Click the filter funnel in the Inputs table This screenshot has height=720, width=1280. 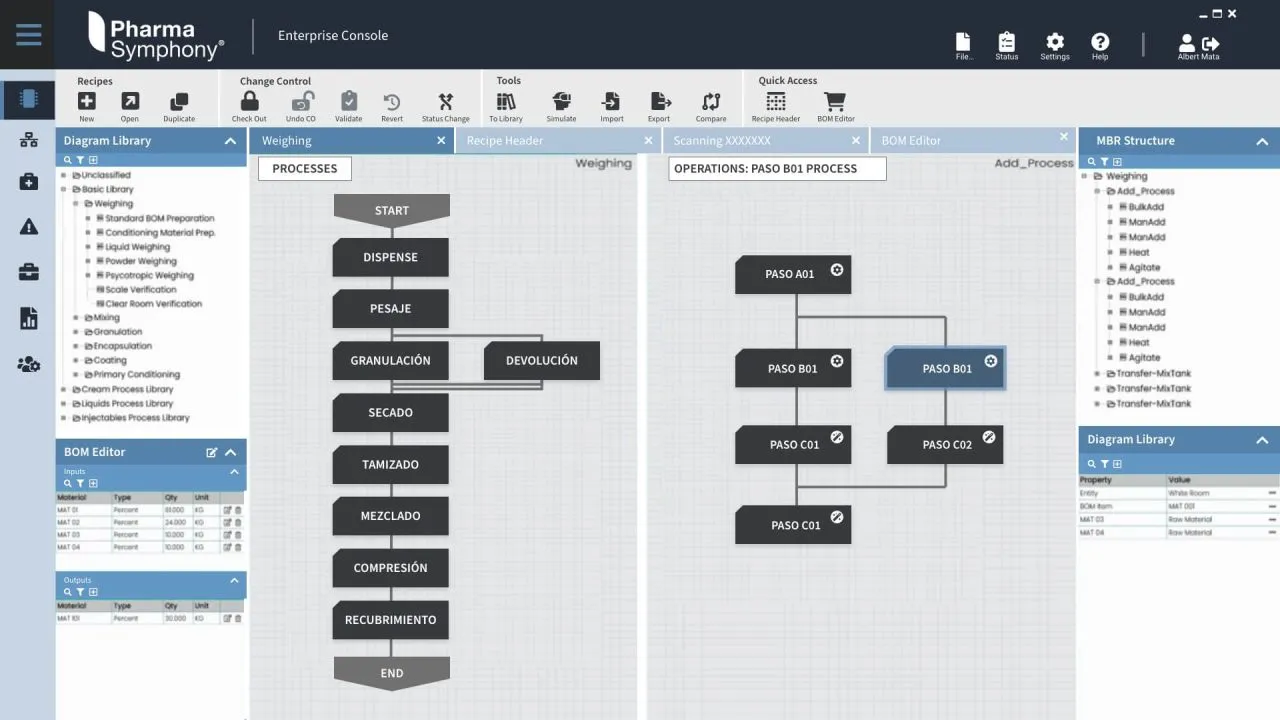(80, 483)
